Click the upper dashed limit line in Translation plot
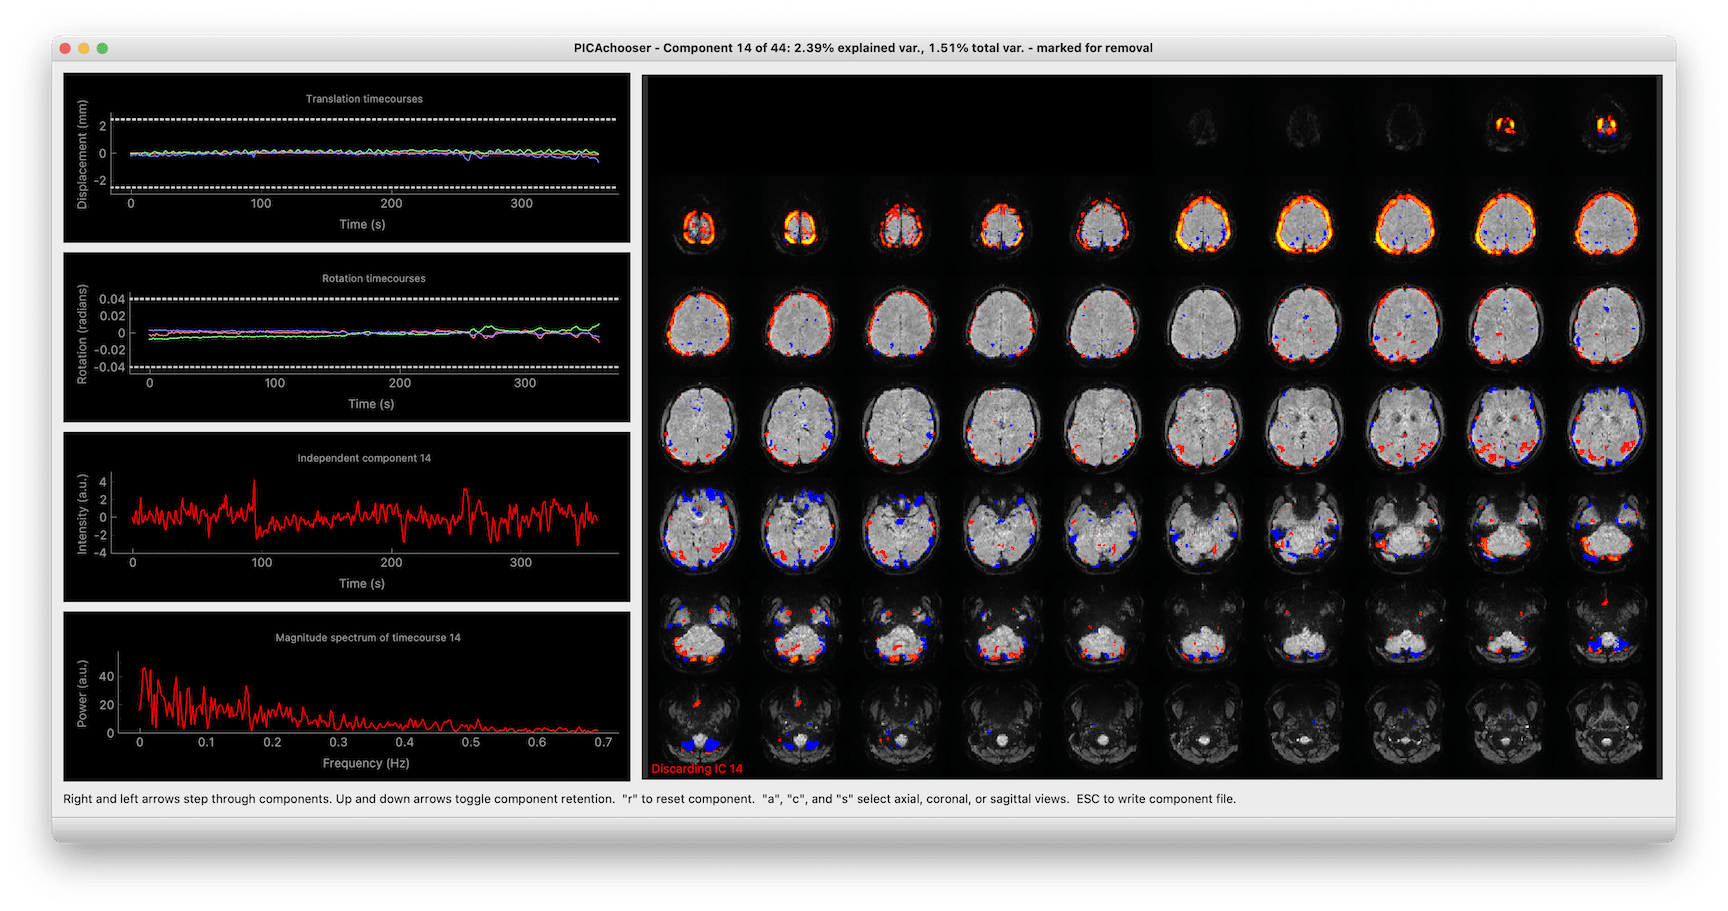Image resolution: width=1728 pixels, height=911 pixels. click(364, 120)
